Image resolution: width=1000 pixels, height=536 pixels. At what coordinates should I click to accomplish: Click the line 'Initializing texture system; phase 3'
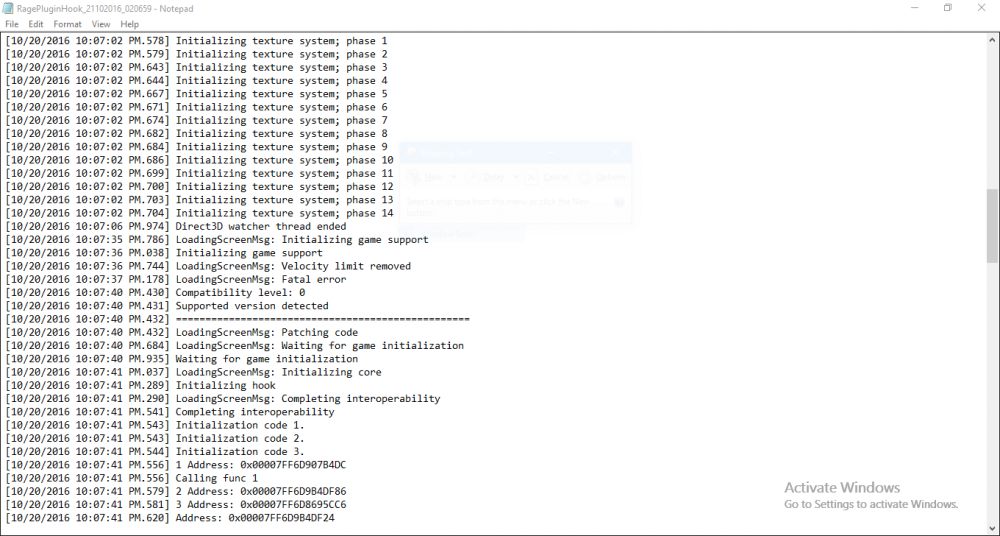click(196, 68)
